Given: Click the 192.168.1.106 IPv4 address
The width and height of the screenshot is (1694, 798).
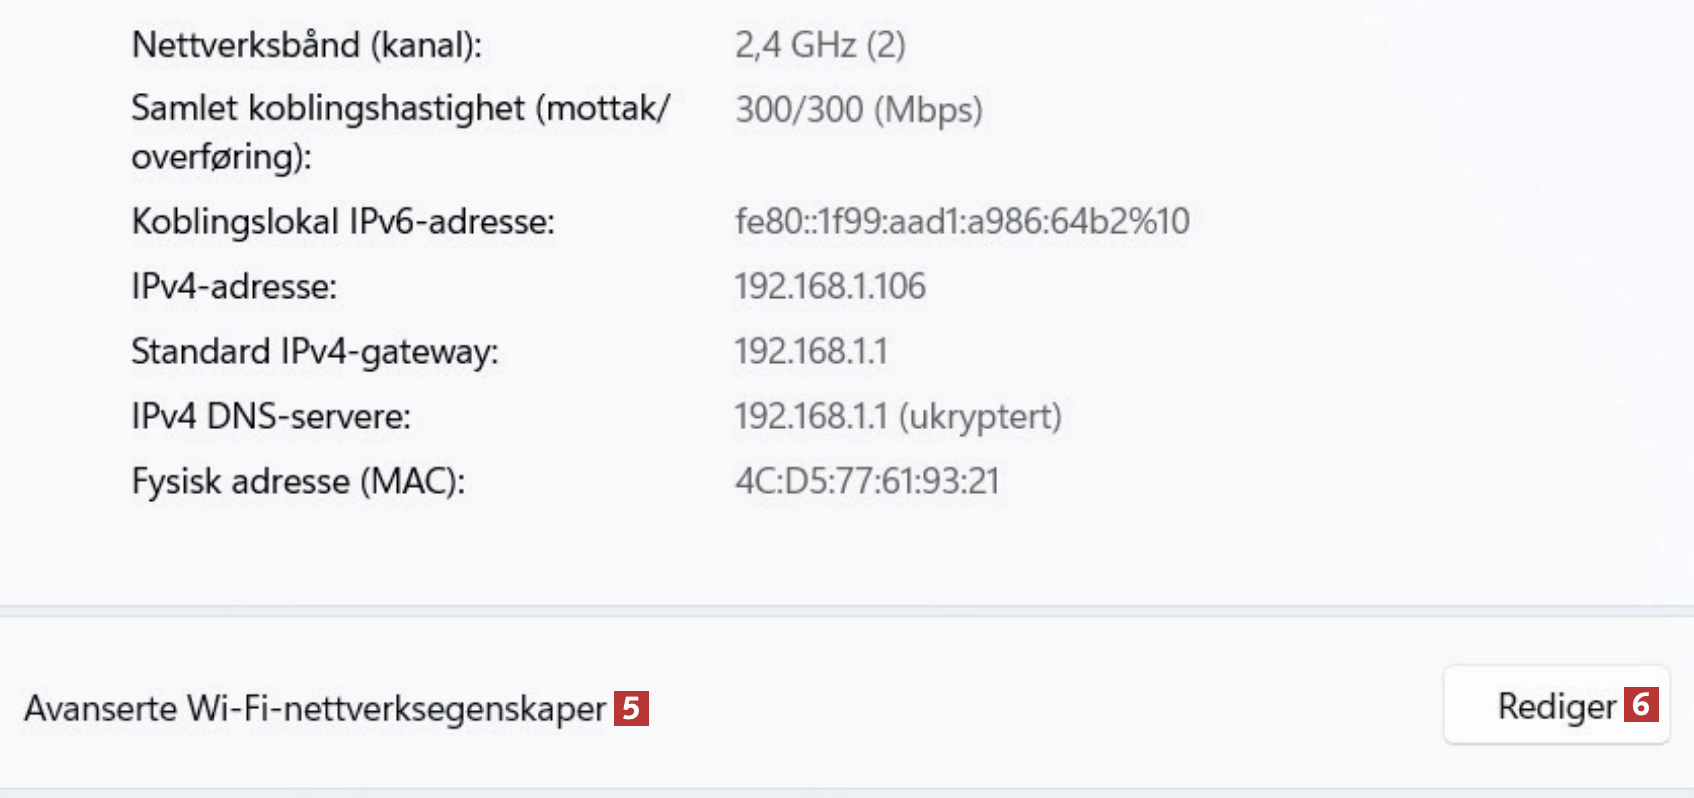Looking at the screenshot, I should click(829, 287).
